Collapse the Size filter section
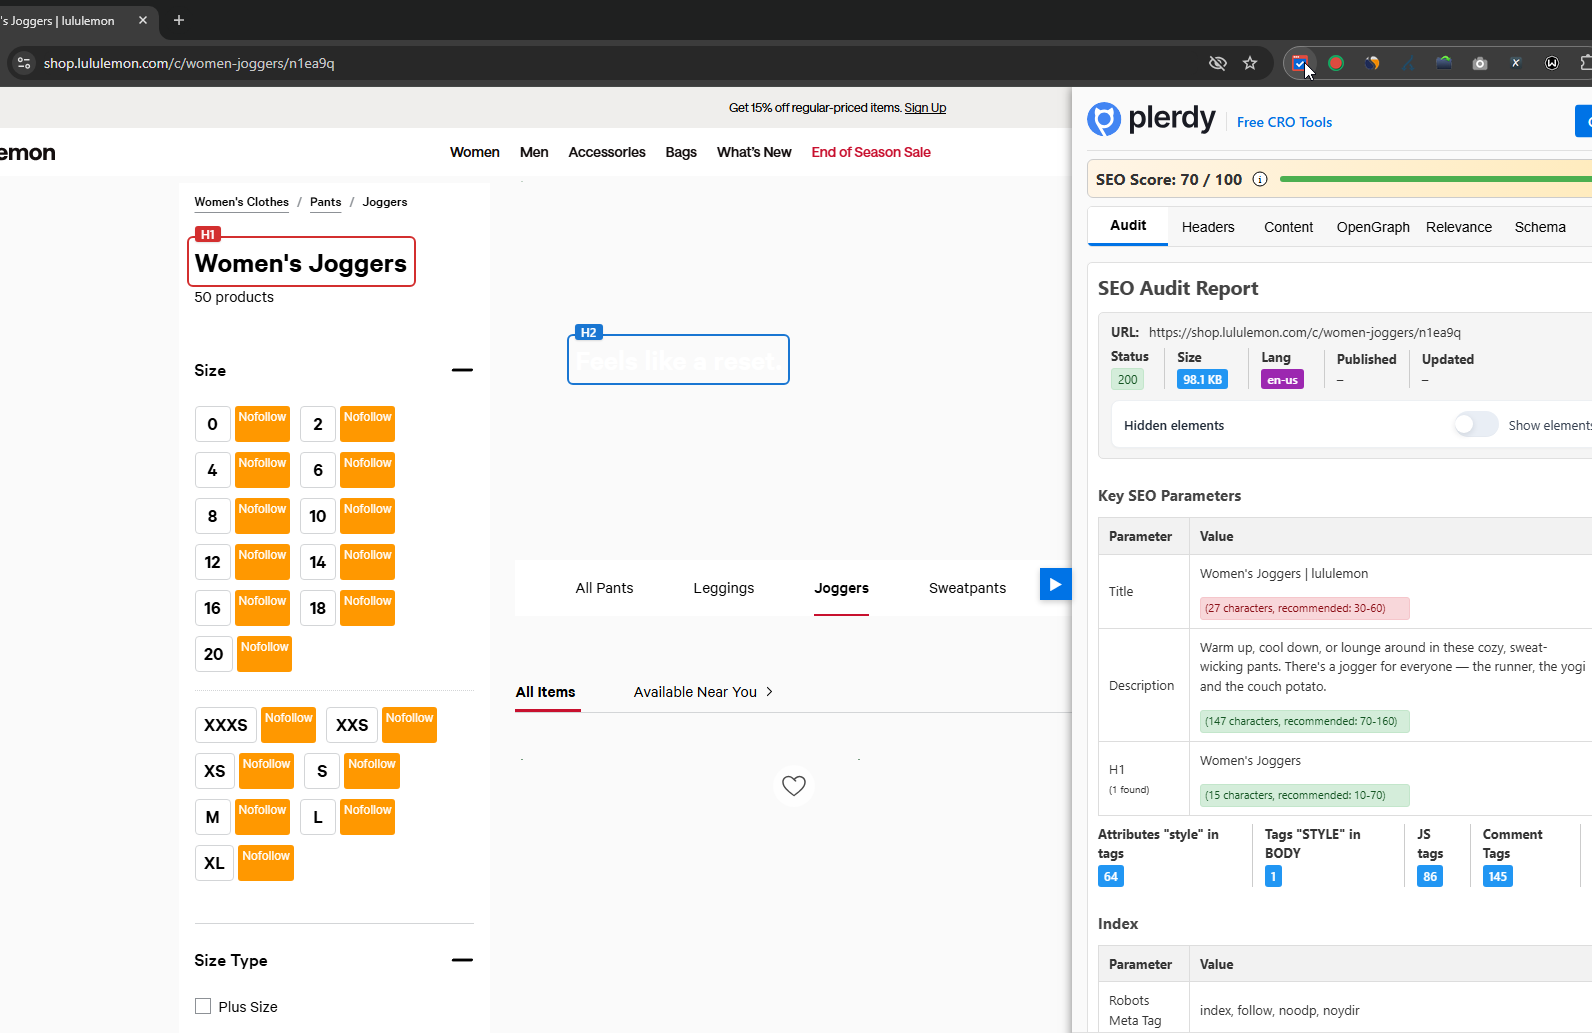 462,370
